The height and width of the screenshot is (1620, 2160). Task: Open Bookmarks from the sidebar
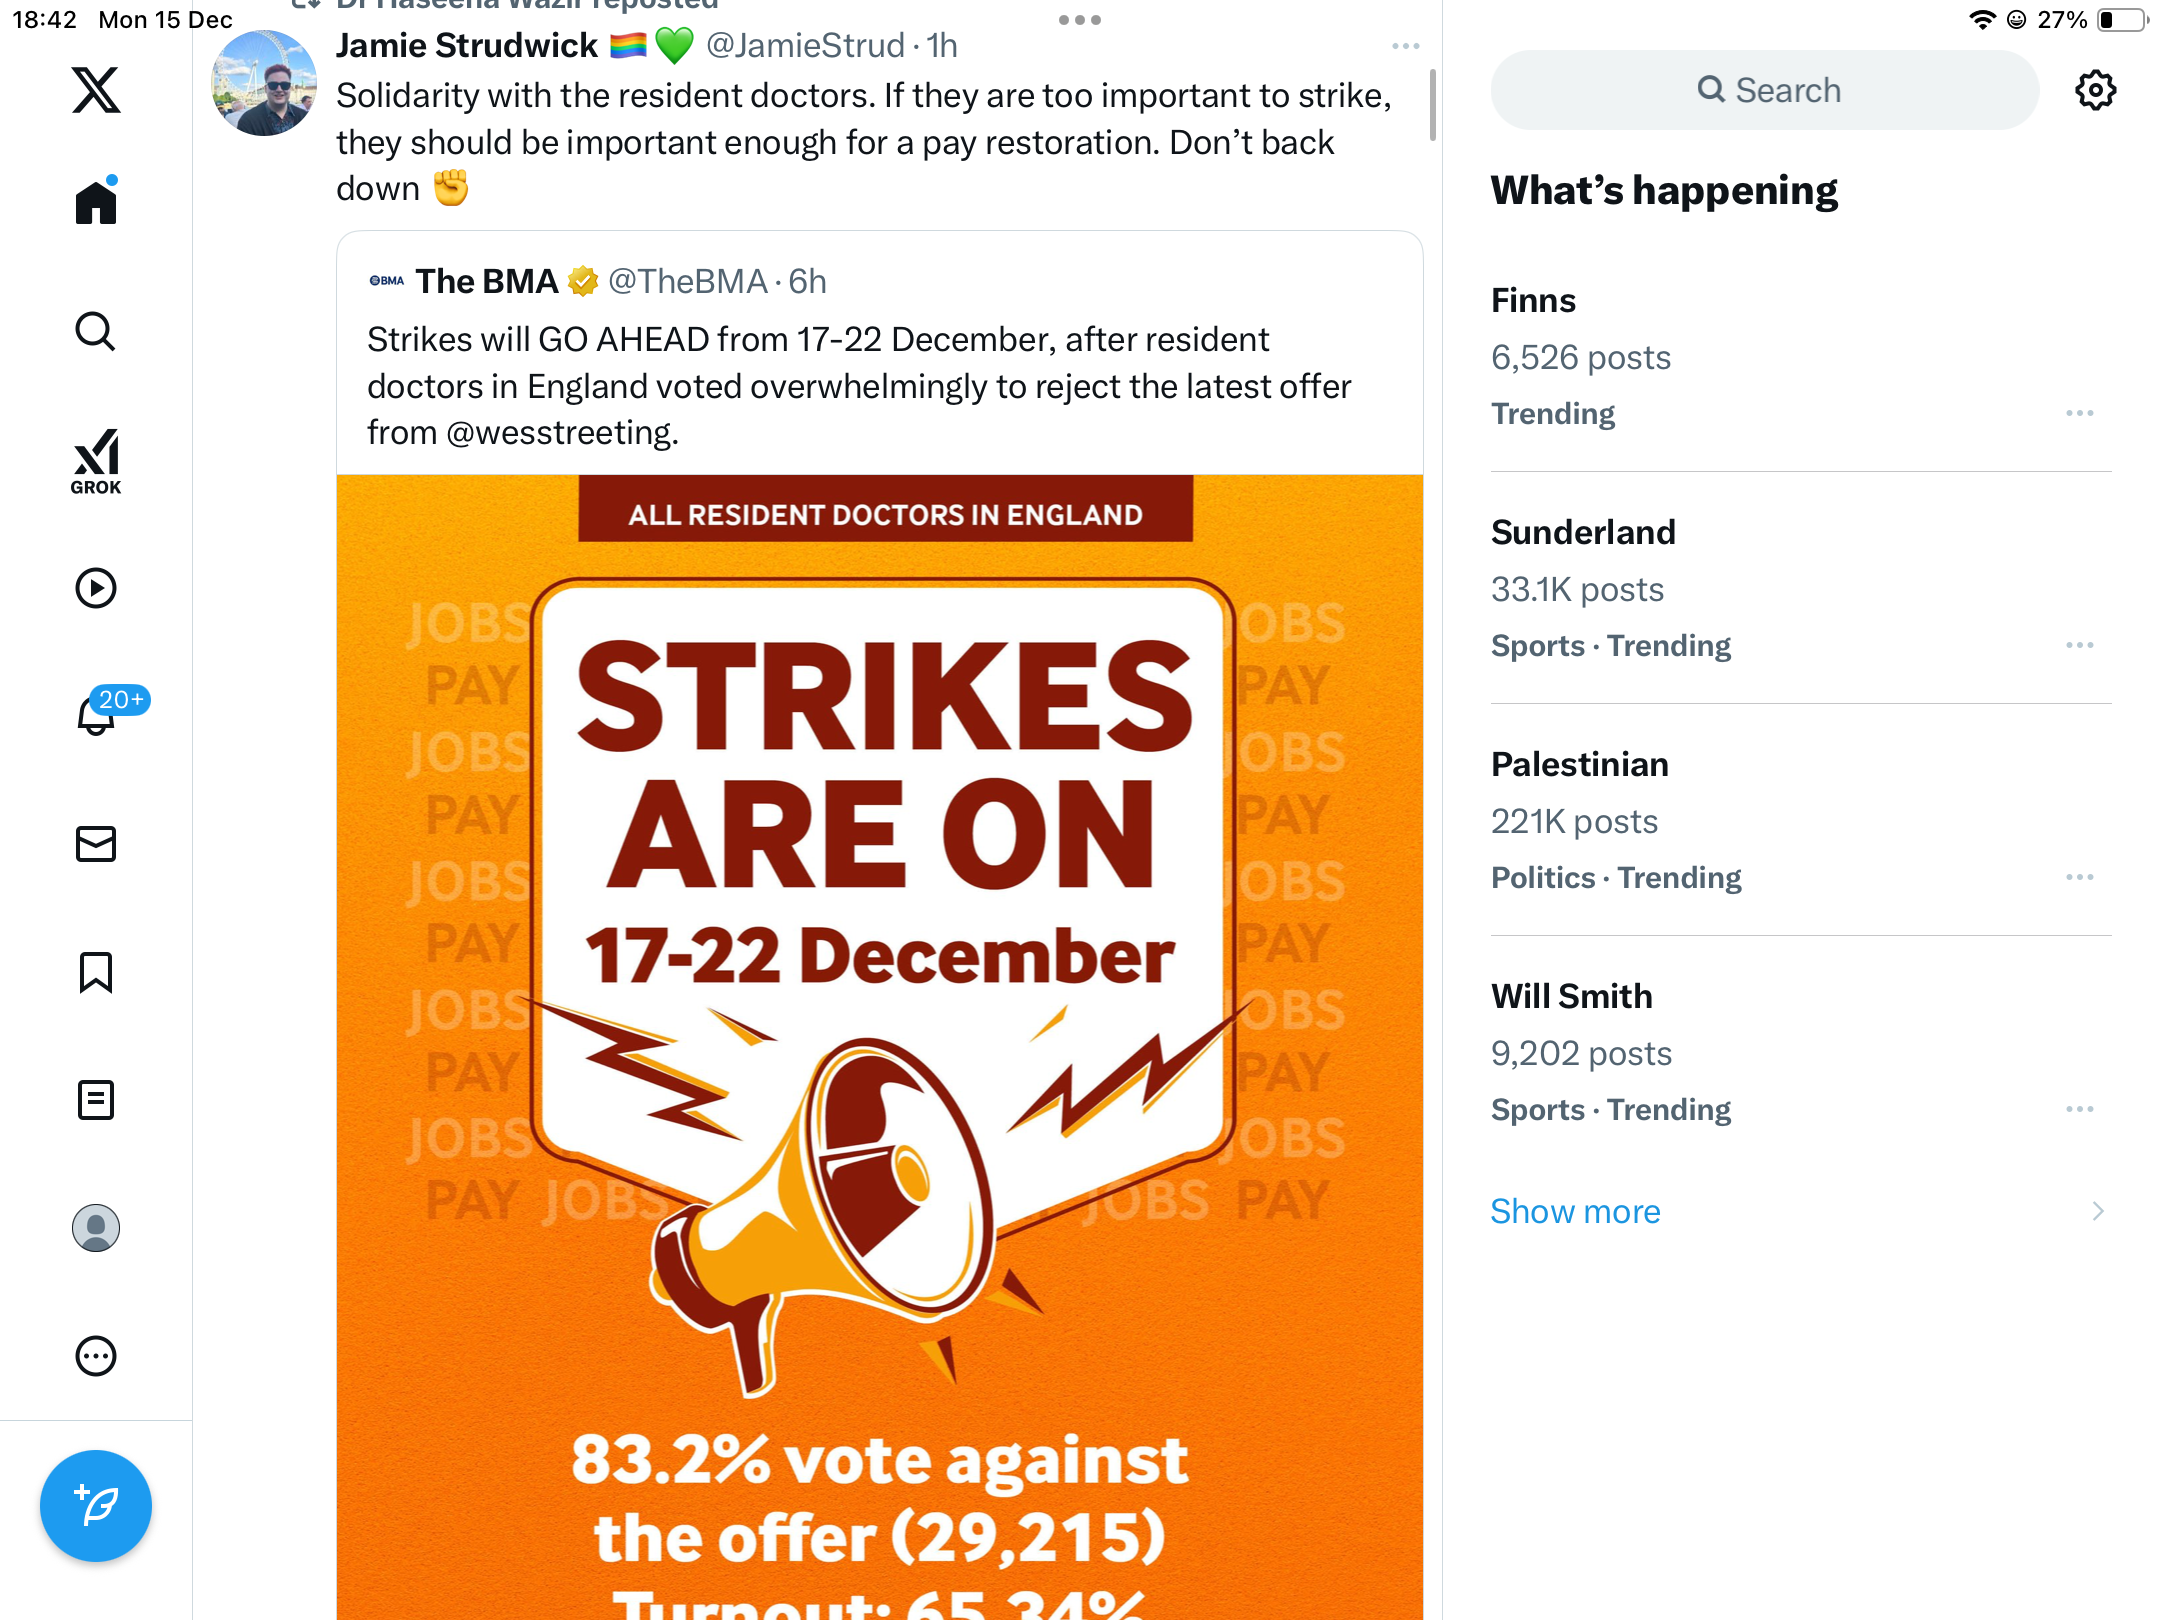96,972
